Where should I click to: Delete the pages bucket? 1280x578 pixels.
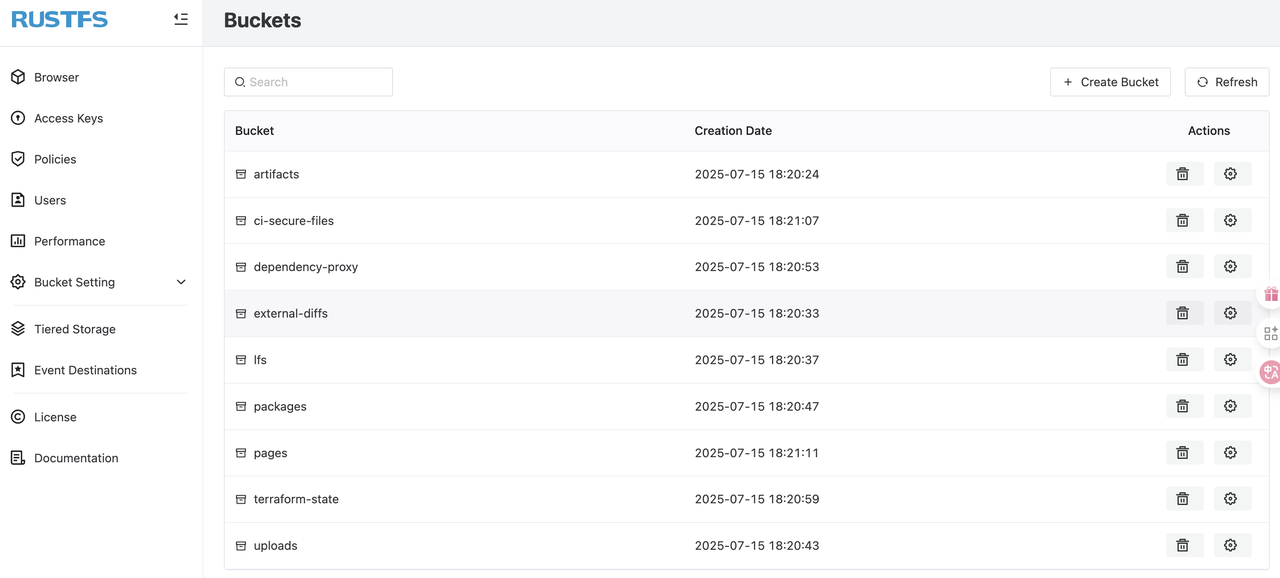1183,452
